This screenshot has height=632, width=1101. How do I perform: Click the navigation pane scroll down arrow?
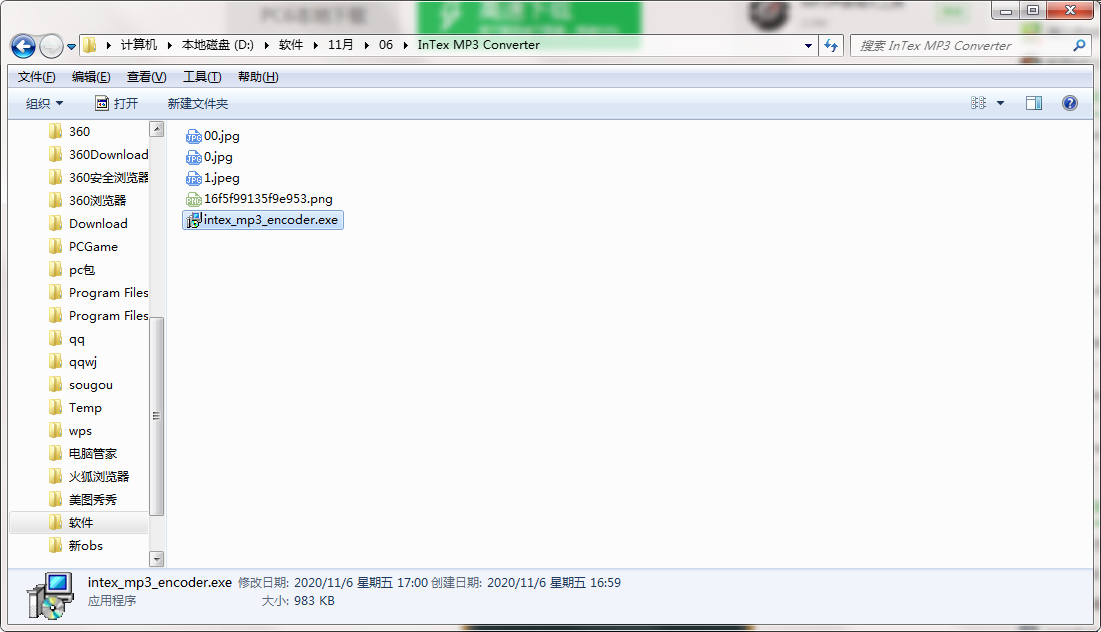click(157, 559)
